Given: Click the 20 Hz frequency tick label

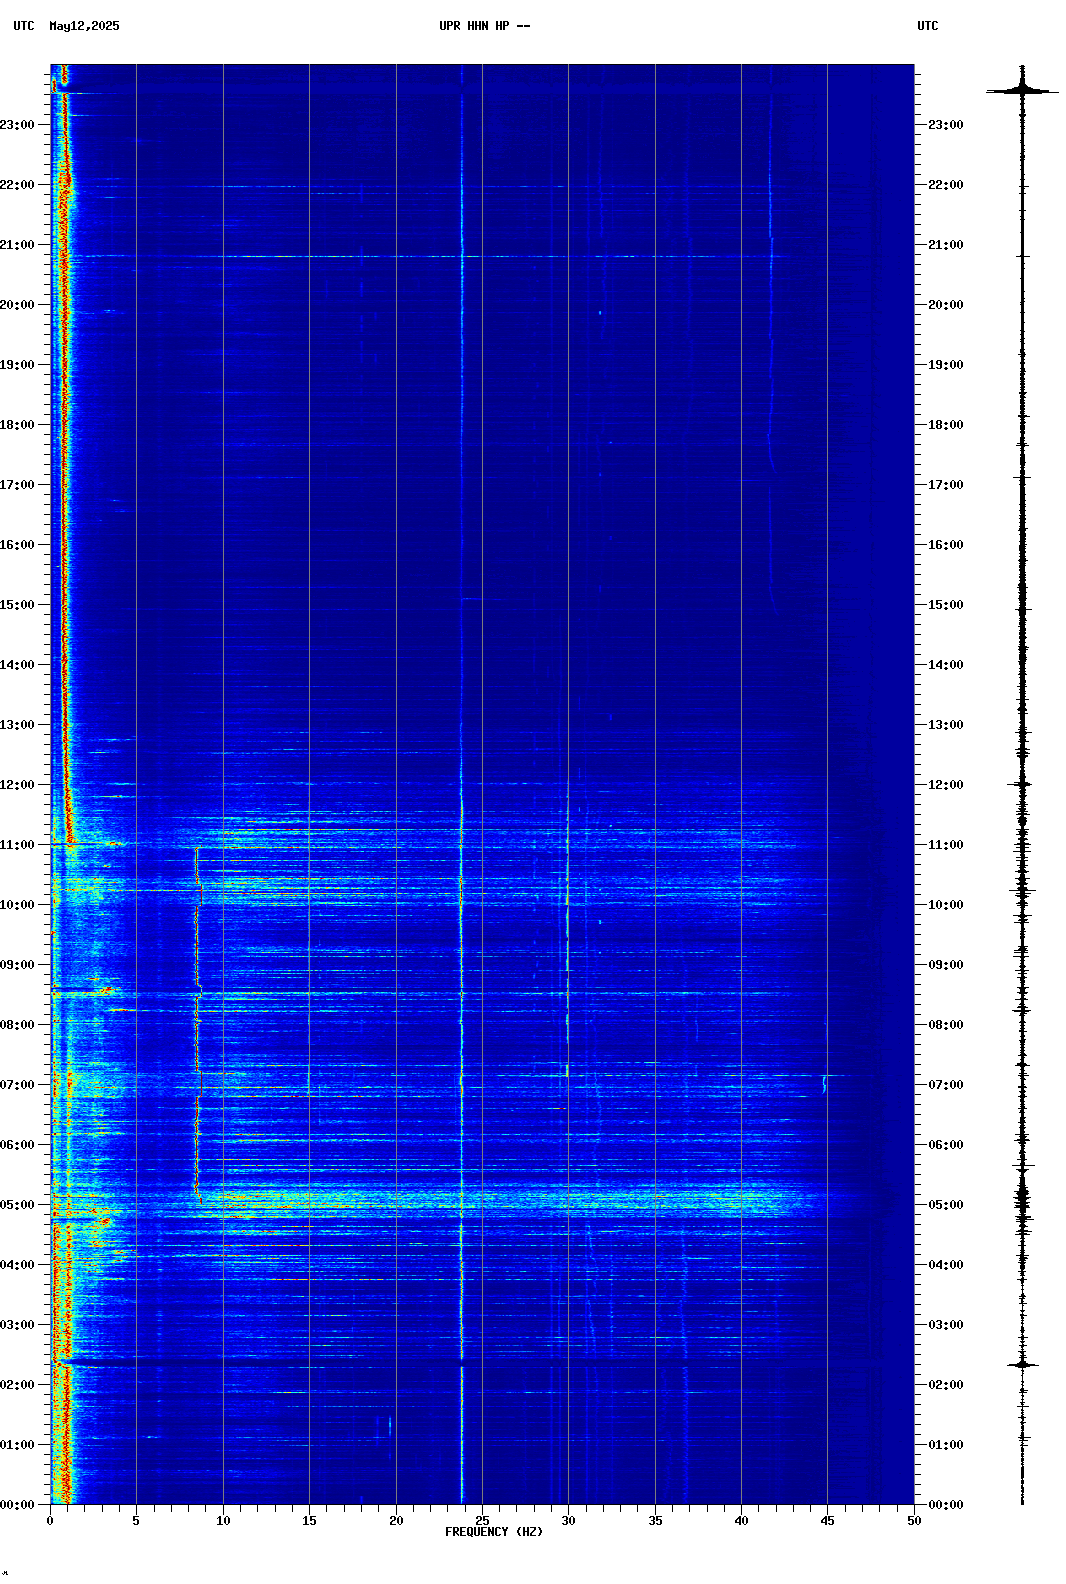Looking at the screenshot, I should tap(396, 1521).
